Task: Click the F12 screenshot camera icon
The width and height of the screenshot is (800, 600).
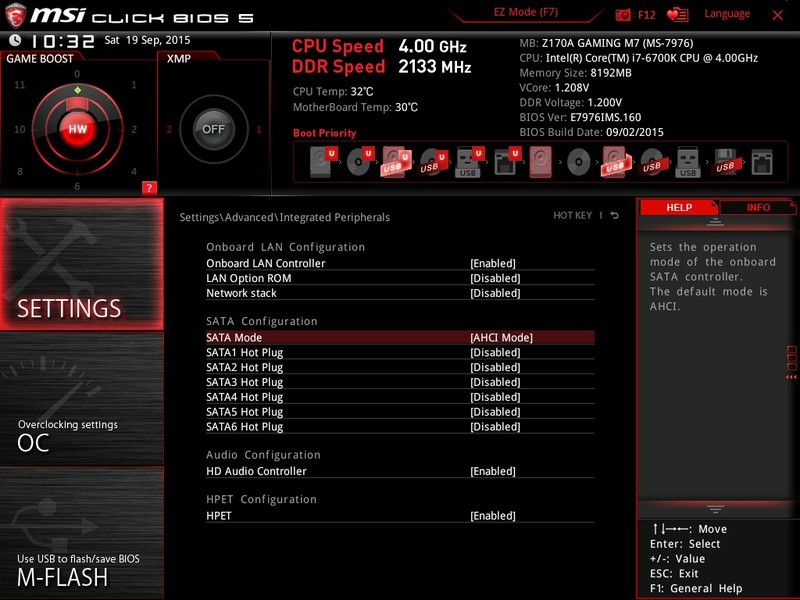Action: point(623,13)
